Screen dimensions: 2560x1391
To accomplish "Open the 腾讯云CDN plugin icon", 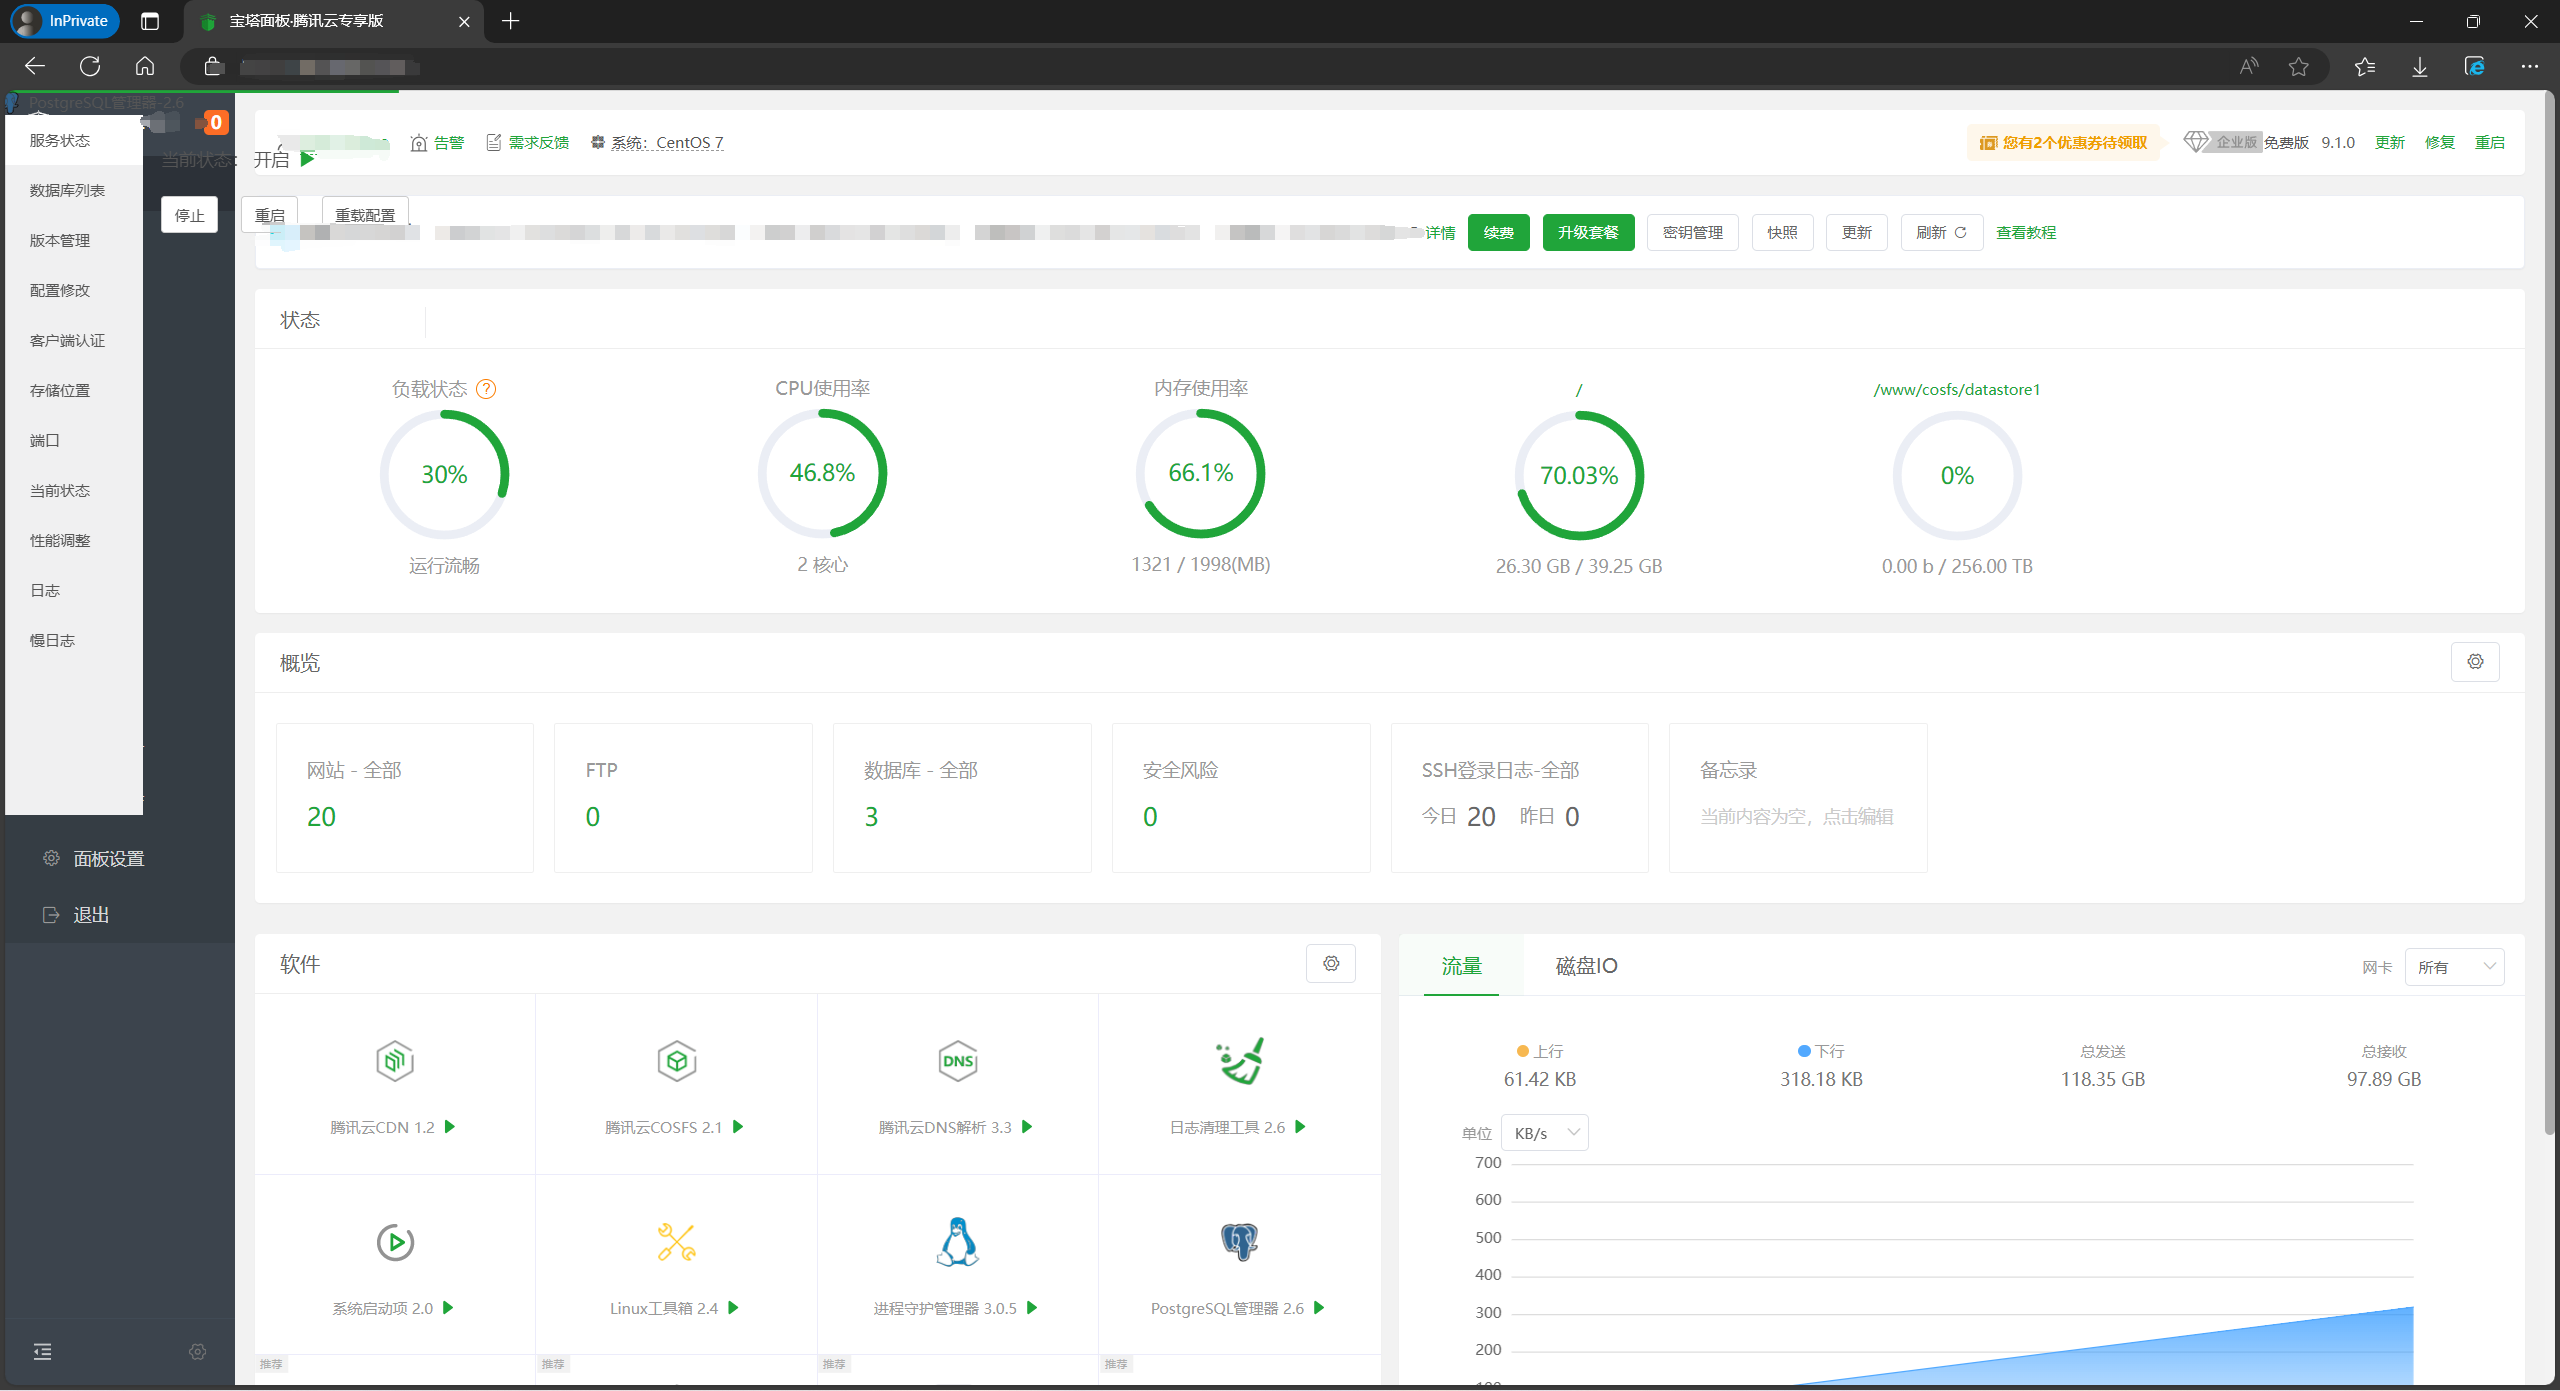I will [395, 1061].
